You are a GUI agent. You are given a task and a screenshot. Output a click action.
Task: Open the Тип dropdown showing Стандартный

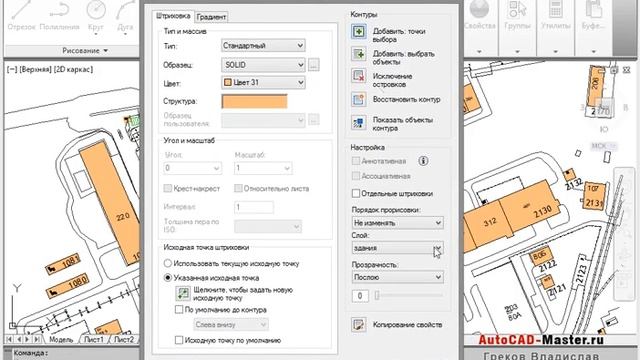click(x=263, y=45)
